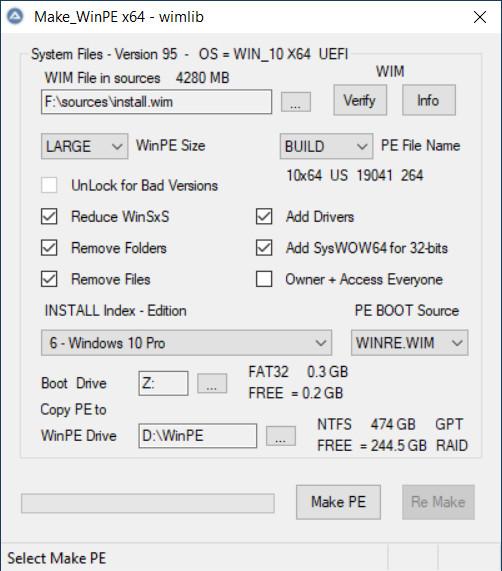Toggle the Remove Folders checkbox

[49, 248]
